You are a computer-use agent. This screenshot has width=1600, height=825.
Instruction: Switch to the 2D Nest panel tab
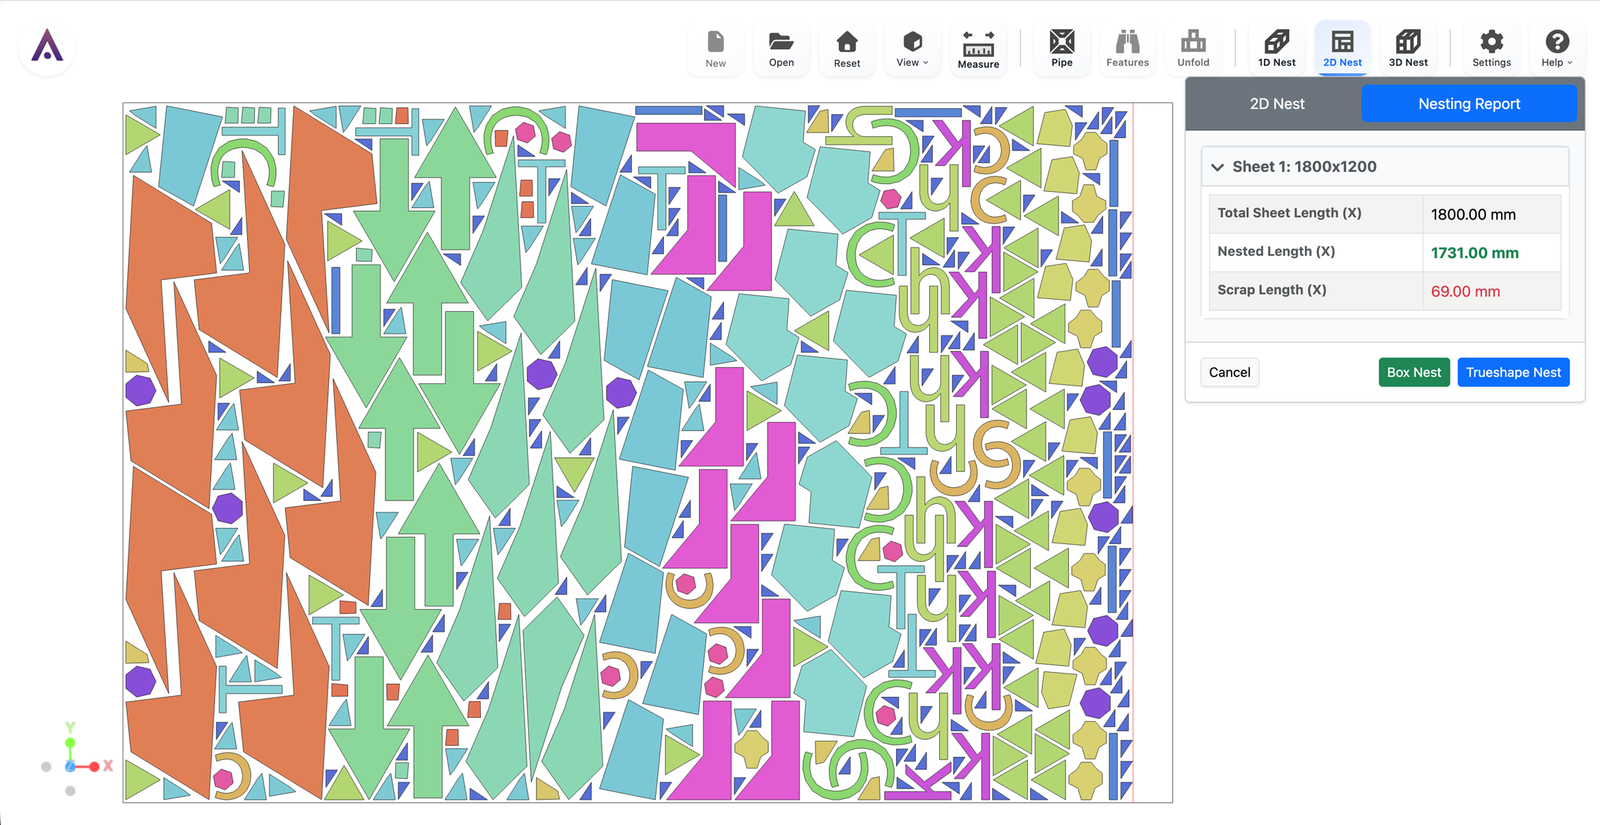(1277, 104)
